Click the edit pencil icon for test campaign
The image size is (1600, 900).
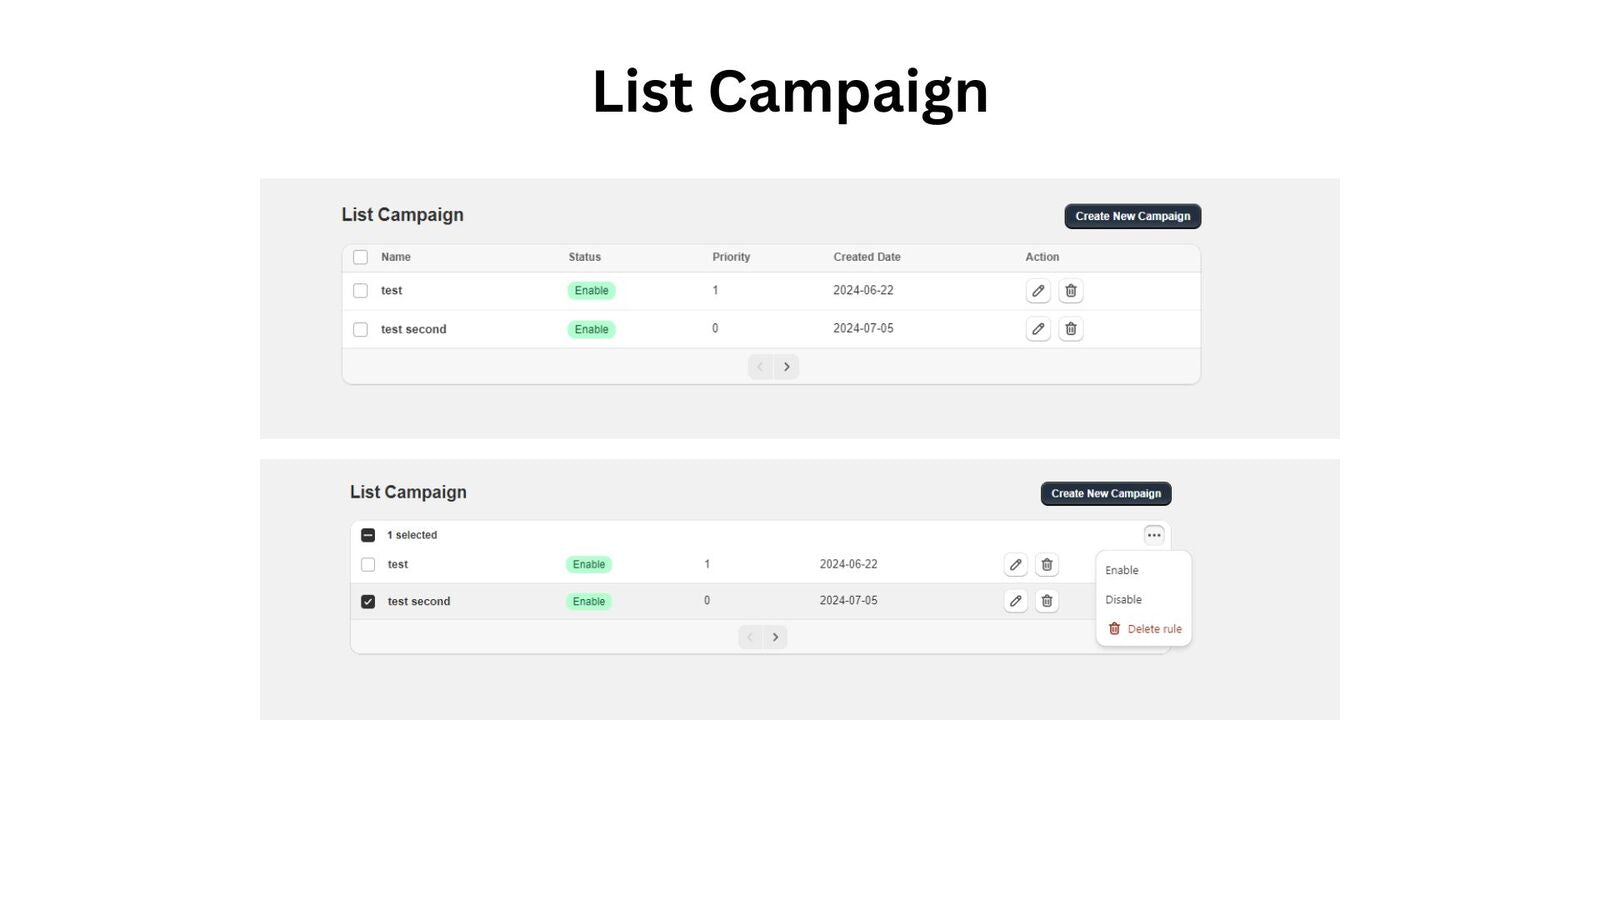tap(1038, 290)
